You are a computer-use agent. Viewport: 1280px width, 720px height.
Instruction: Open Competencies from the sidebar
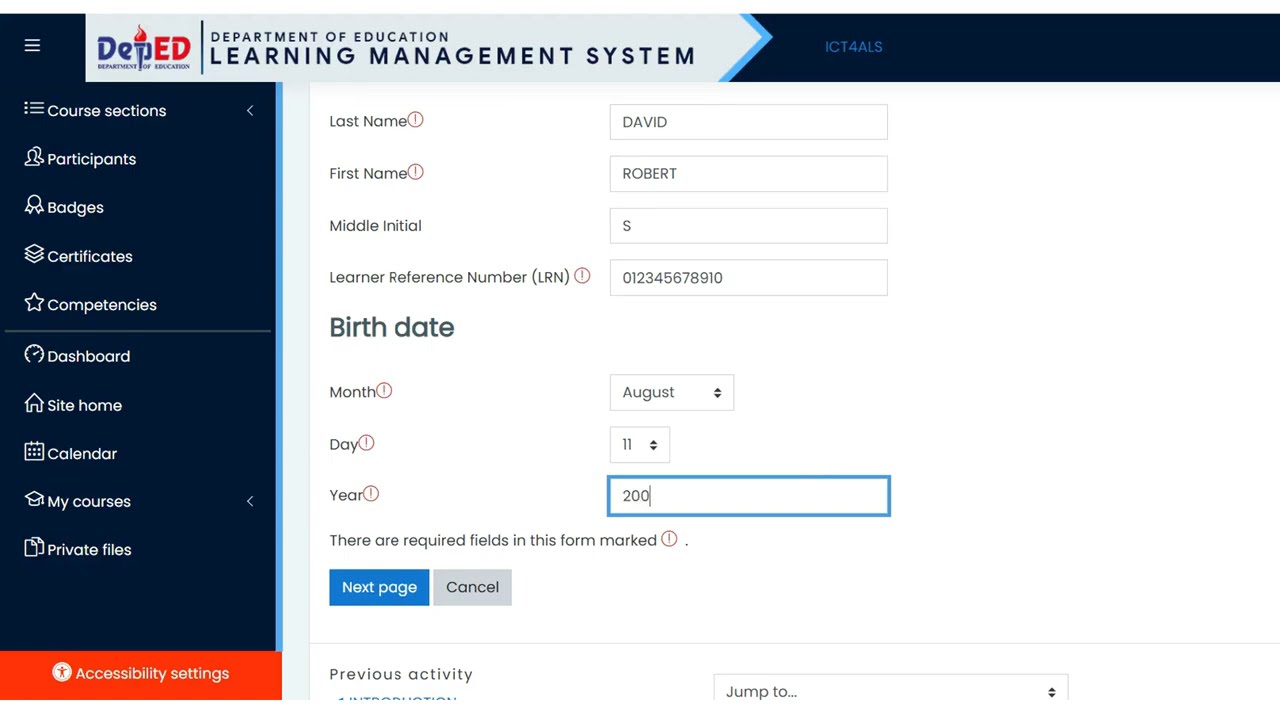pyautogui.click(x=102, y=304)
